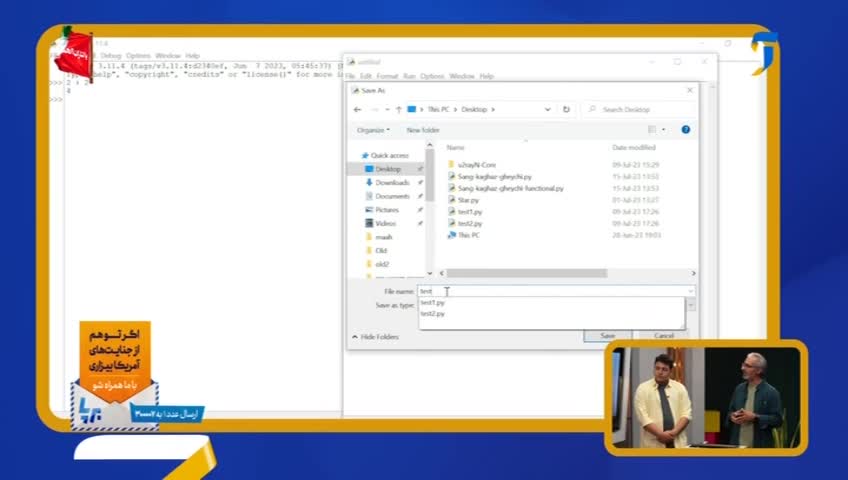The height and width of the screenshot is (480, 848).
Task: Select the v2rayN-Core folder icon
Action: point(451,164)
